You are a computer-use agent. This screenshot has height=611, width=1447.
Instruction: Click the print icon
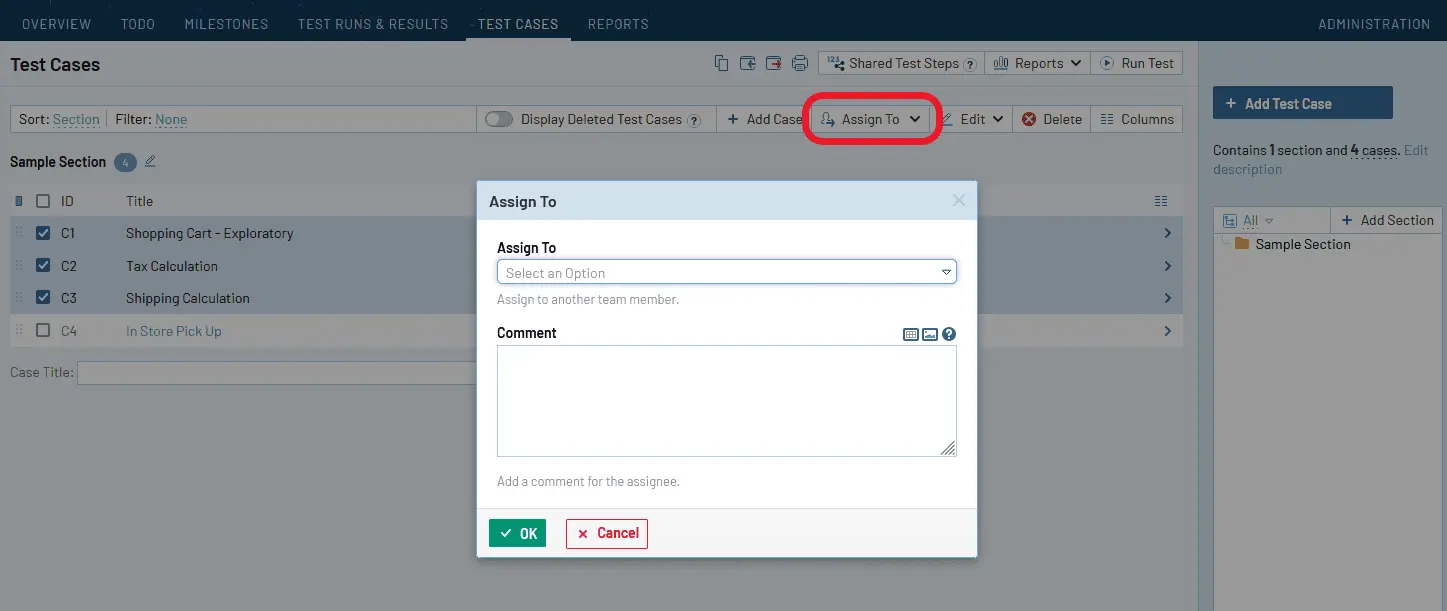pyautogui.click(x=800, y=63)
